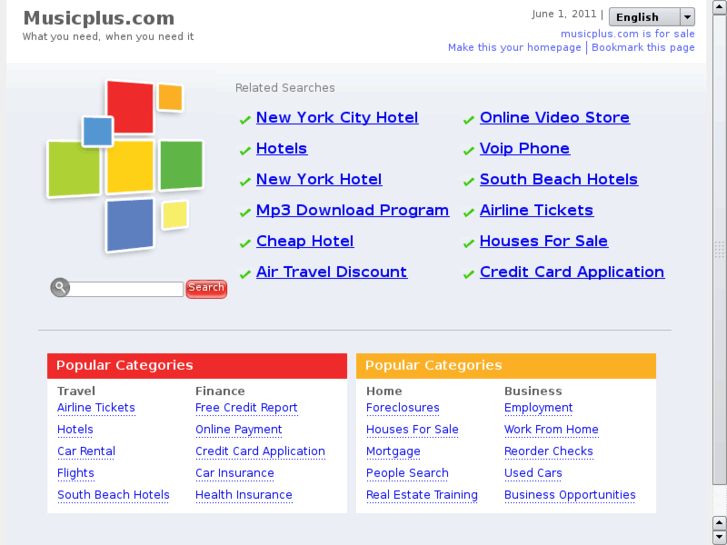727x545 pixels.
Task: Open New York Hotel related search
Action: tap(319, 179)
